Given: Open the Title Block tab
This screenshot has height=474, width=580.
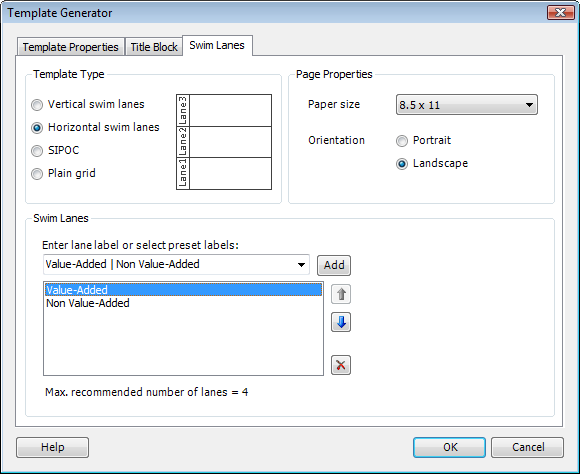Looking at the screenshot, I should click(x=154, y=47).
